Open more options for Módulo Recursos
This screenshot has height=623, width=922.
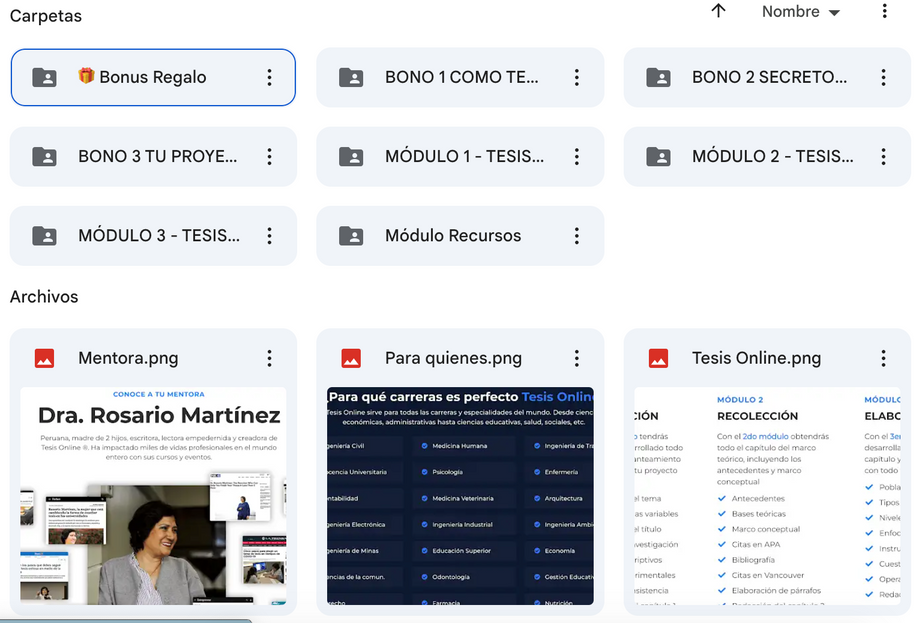click(x=577, y=236)
